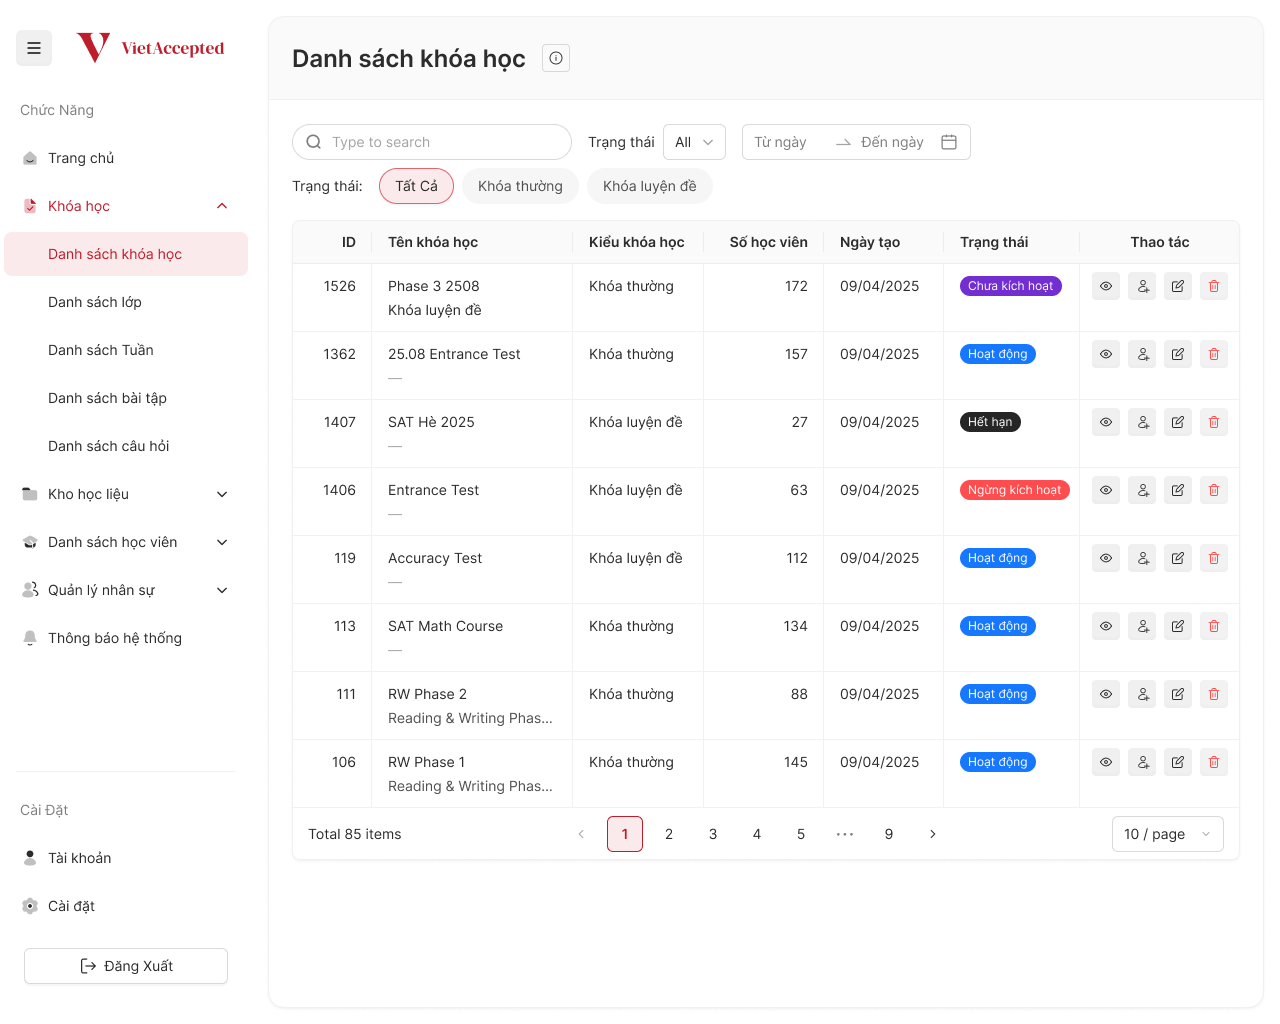View Entrance Test 1406 with eye icon

1106,490
